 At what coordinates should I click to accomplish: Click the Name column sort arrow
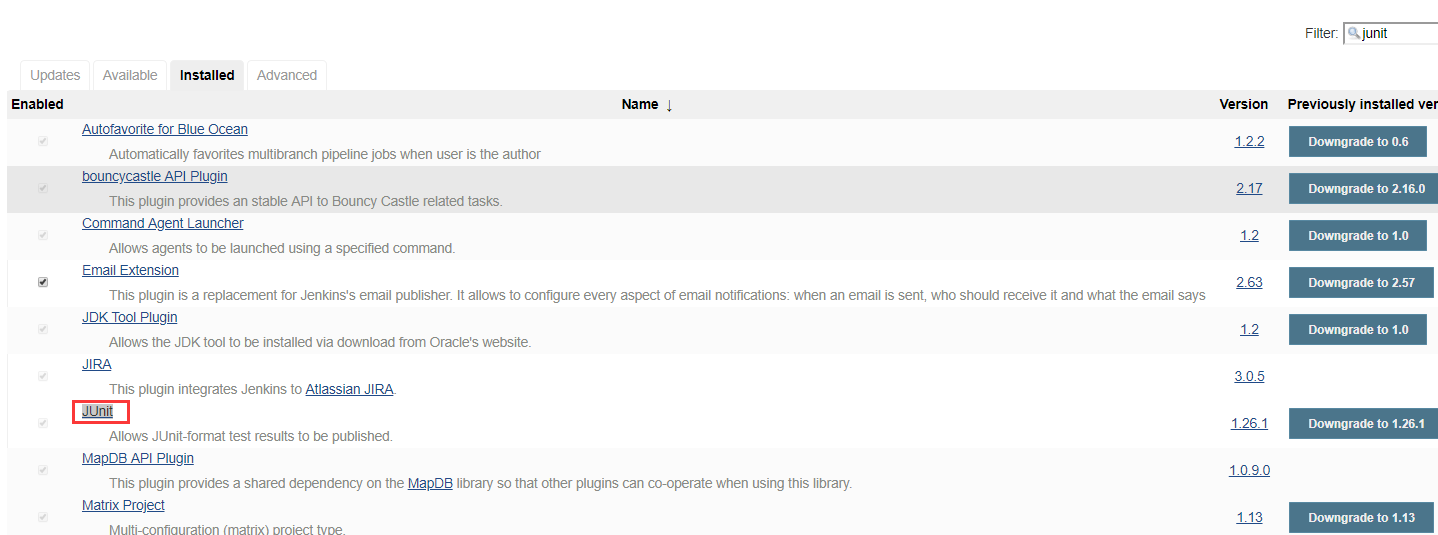point(669,105)
